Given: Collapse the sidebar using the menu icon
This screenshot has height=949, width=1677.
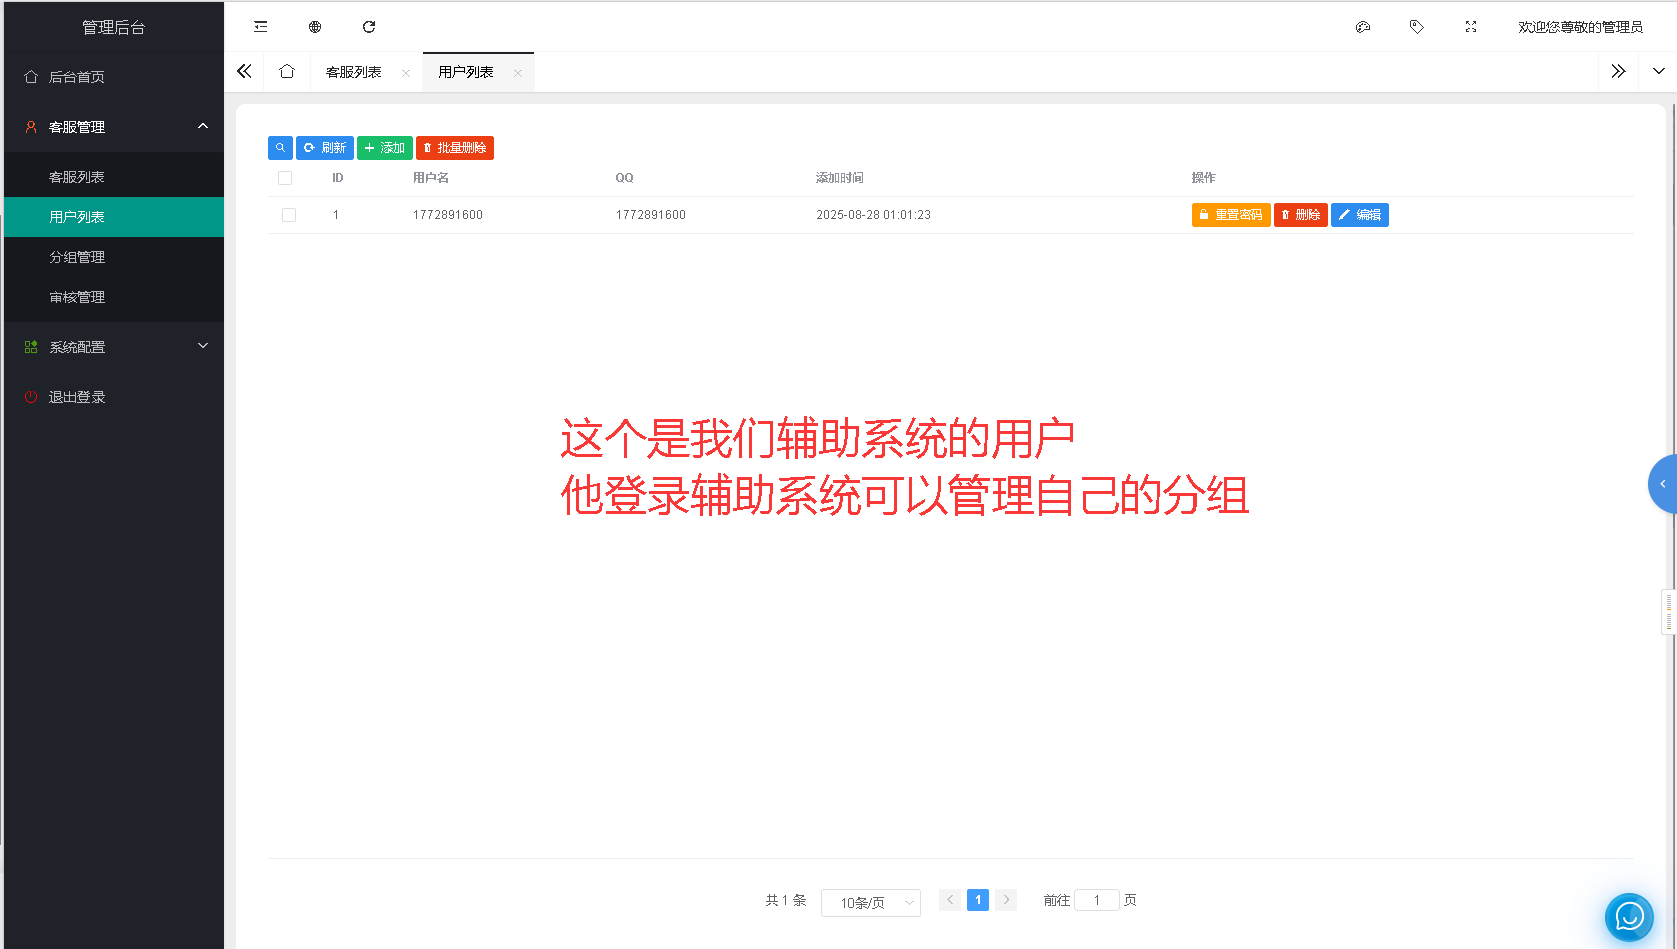Looking at the screenshot, I should coord(260,26).
